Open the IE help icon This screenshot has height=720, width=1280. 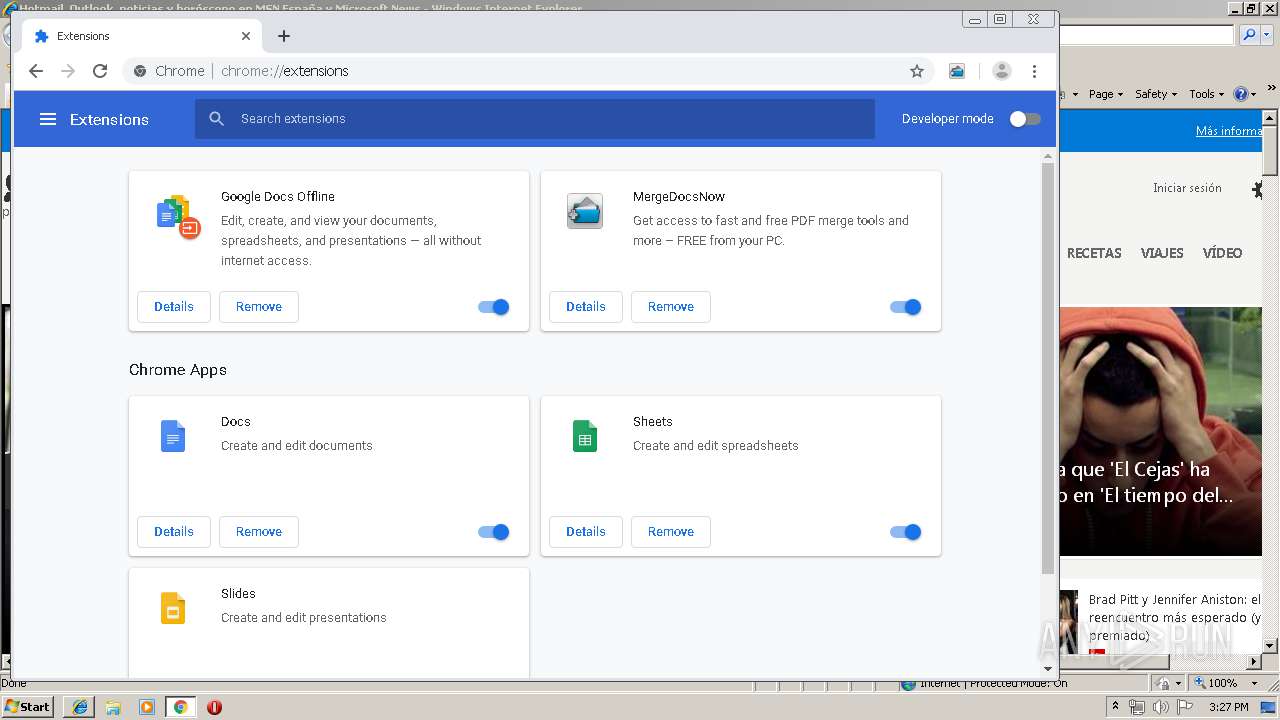tap(1240, 94)
